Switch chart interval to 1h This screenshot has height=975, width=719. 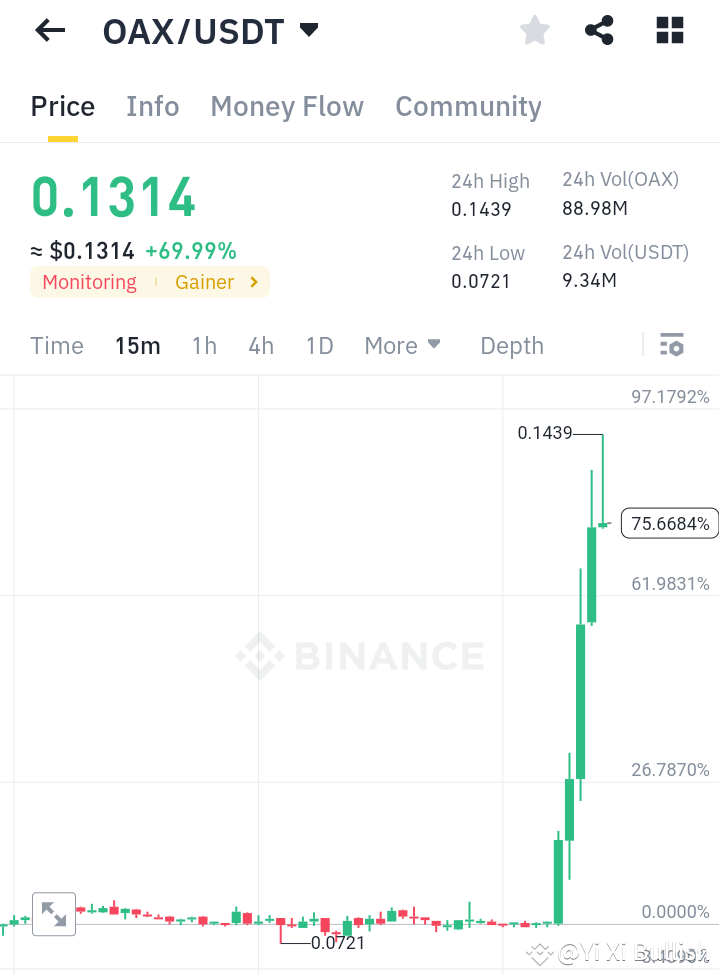[x=204, y=345]
